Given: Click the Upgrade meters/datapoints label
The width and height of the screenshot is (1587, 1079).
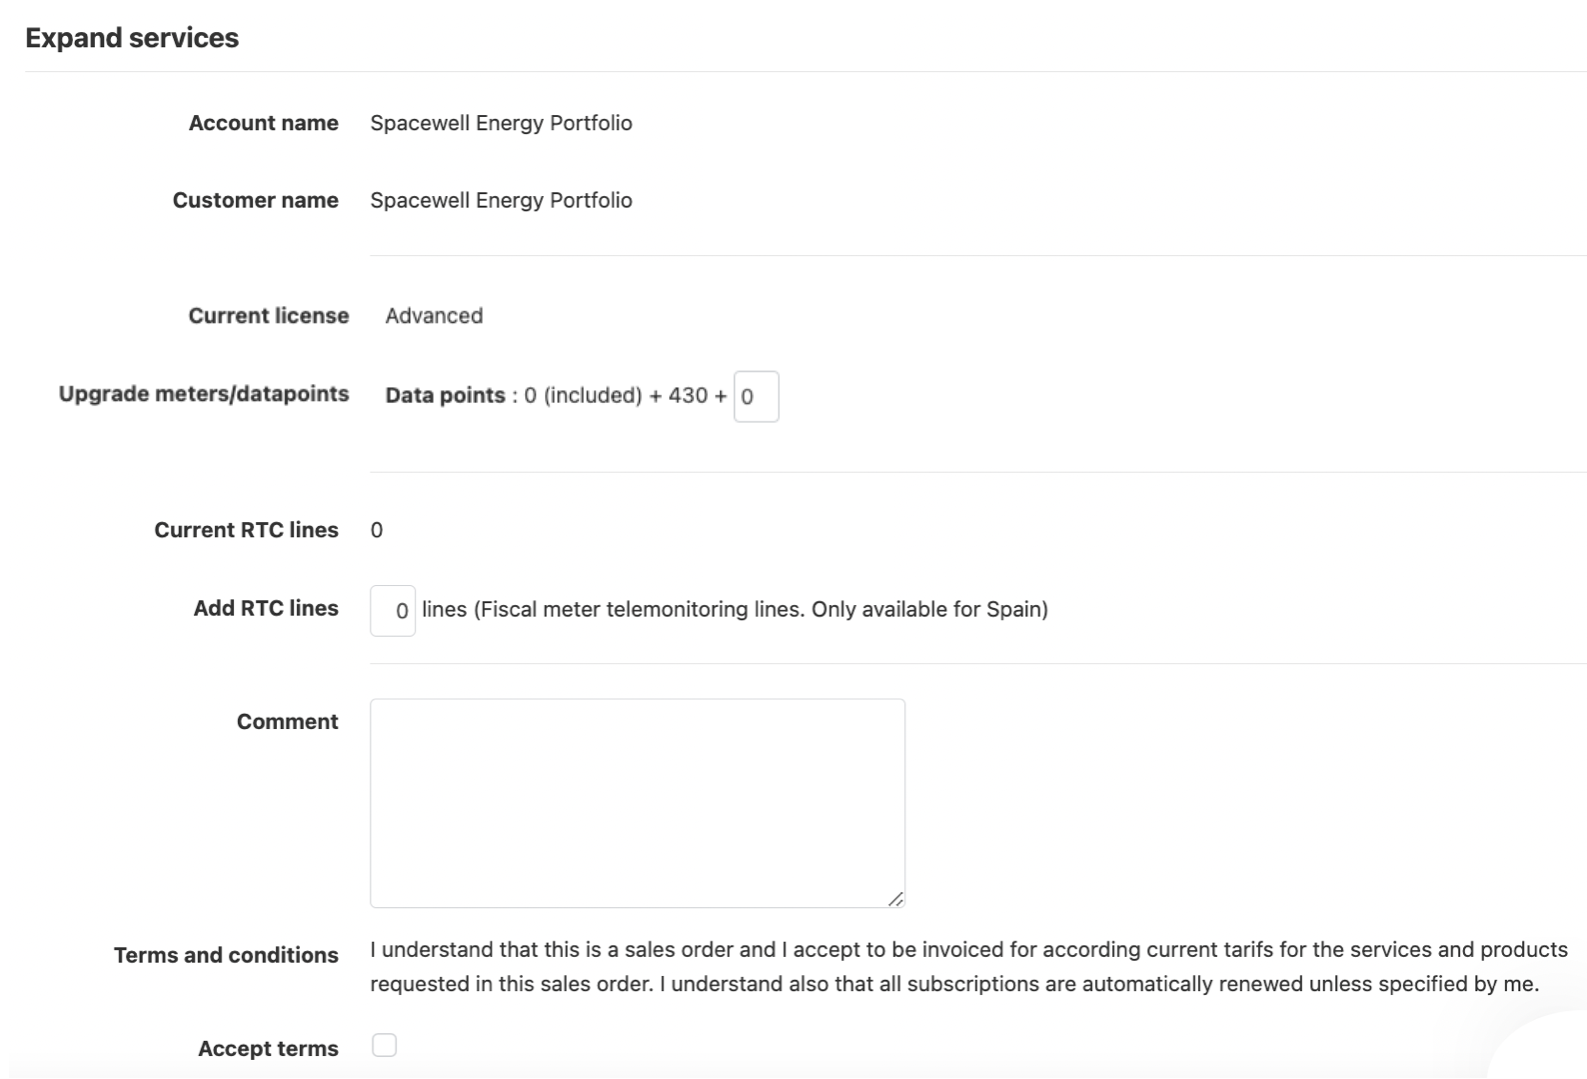Looking at the screenshot, I should 204,394.
